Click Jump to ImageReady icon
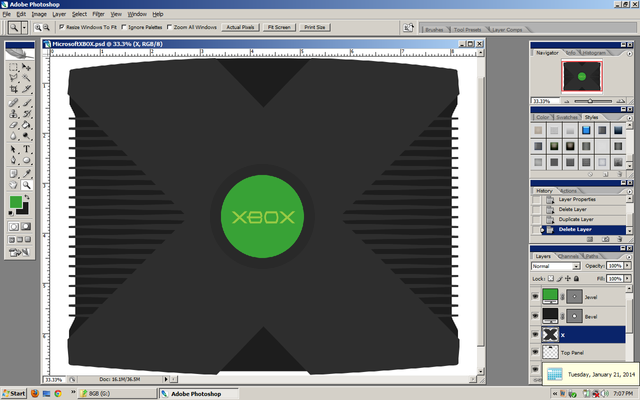 coord(19,253)
